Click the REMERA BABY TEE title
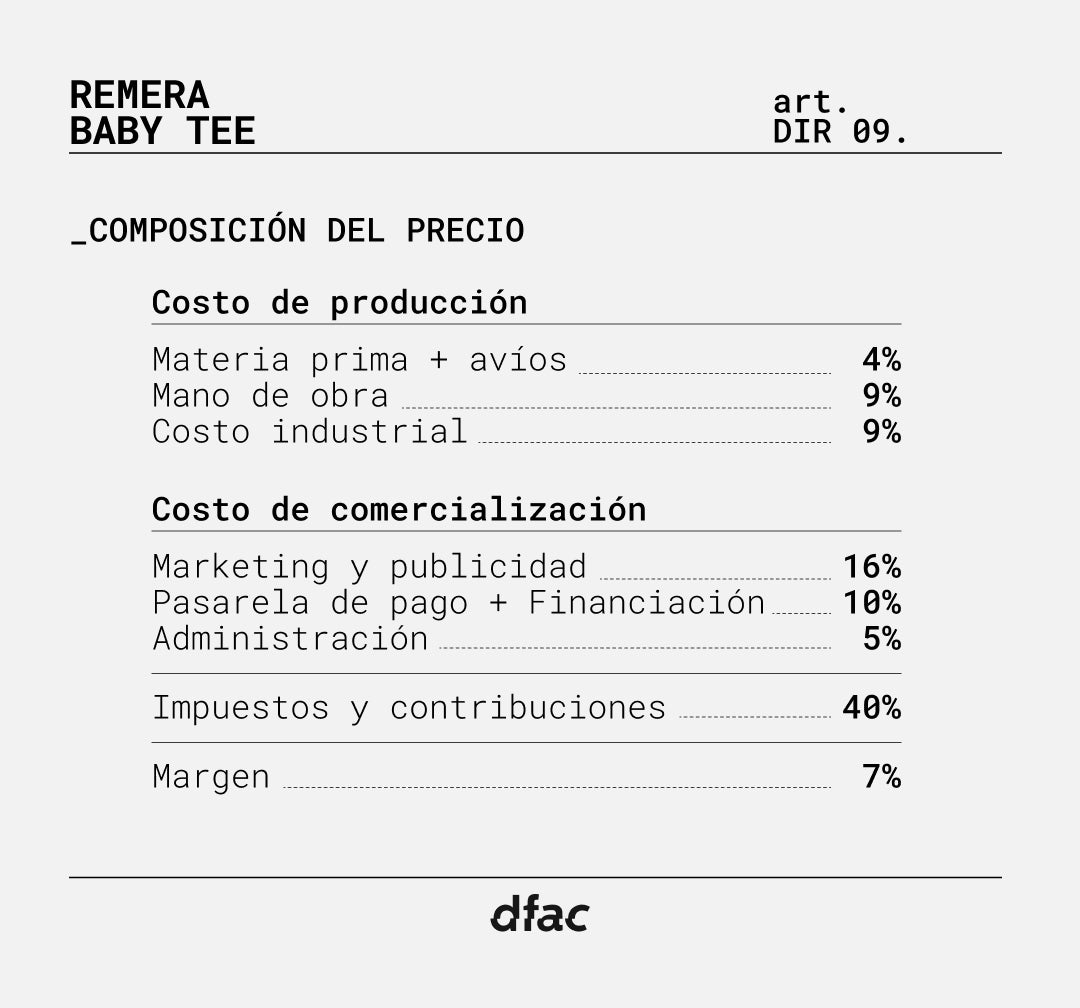1080x1008 pixels. click(162, 113)
